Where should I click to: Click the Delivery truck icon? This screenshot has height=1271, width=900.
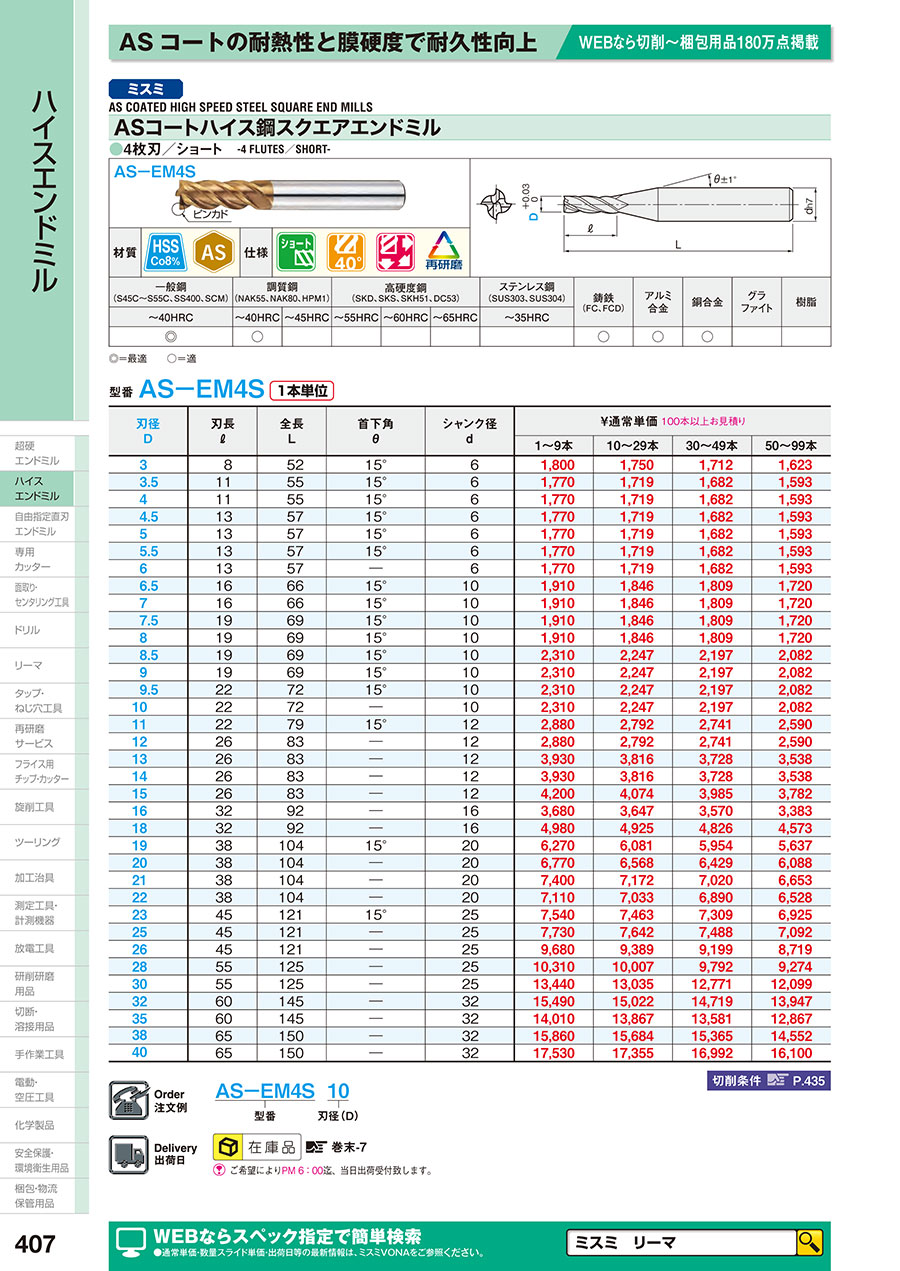click(x=127, y=1154)
